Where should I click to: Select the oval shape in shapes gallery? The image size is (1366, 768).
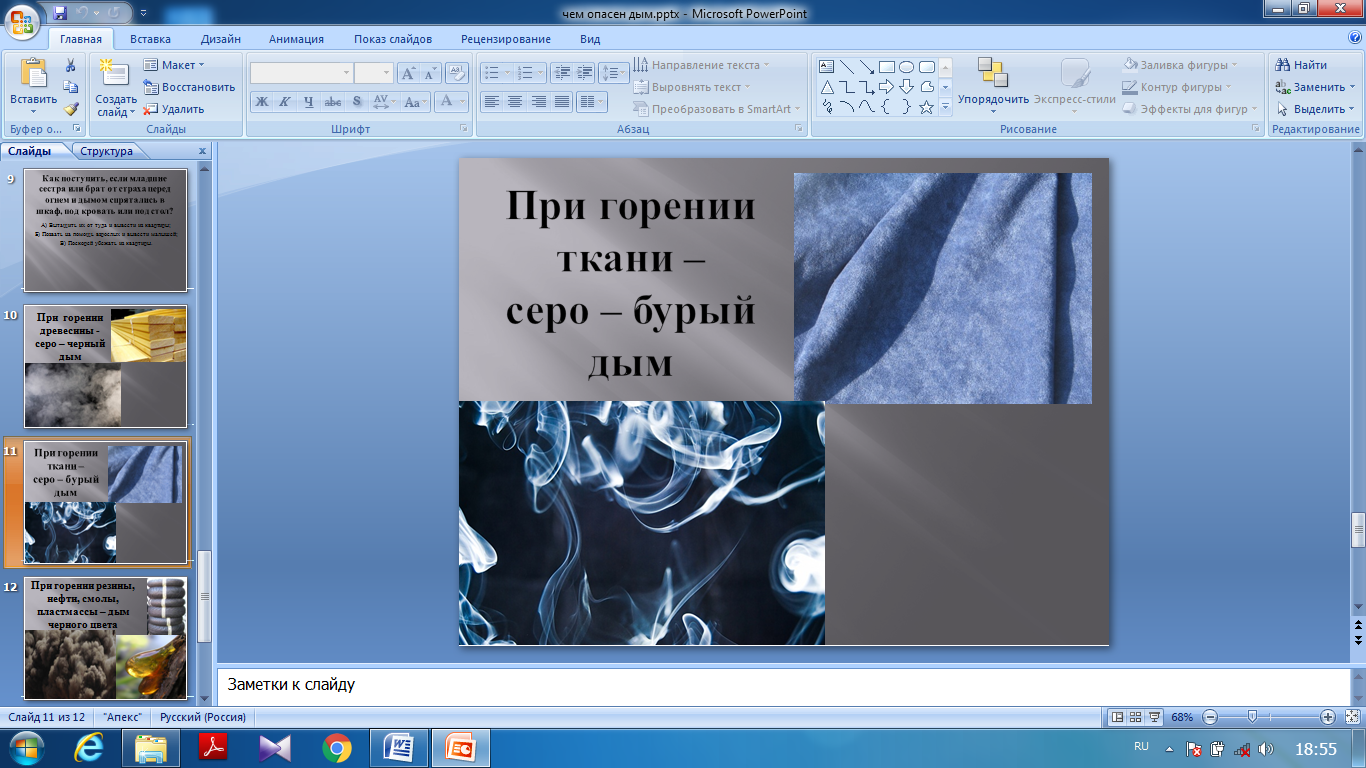point(906,67)
